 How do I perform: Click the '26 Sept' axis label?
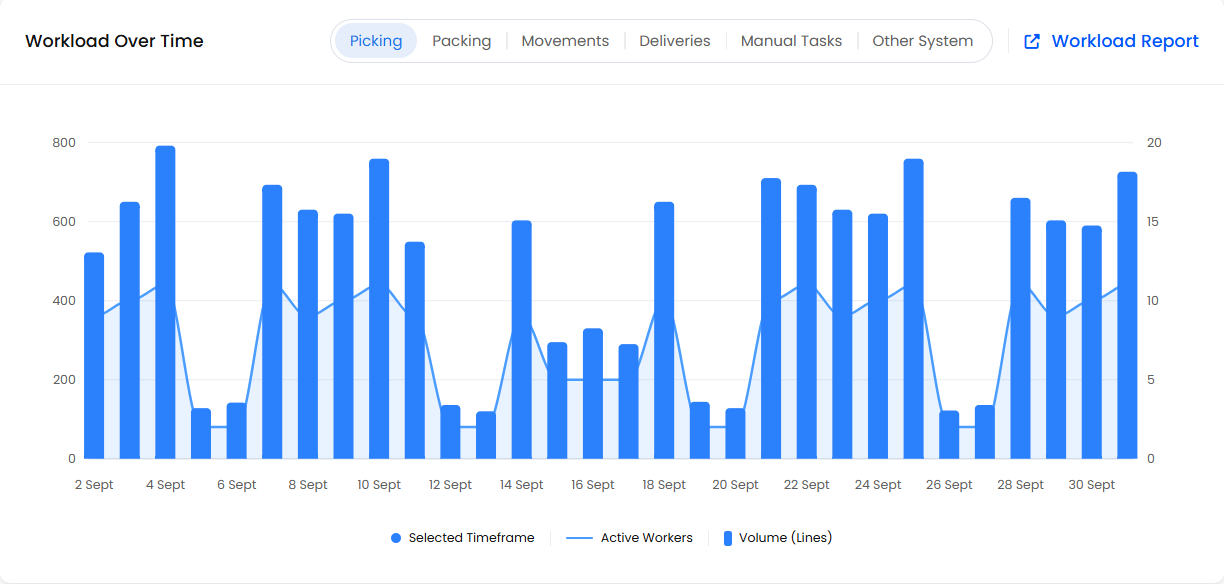pyautogui.click(x=949, y=485)
